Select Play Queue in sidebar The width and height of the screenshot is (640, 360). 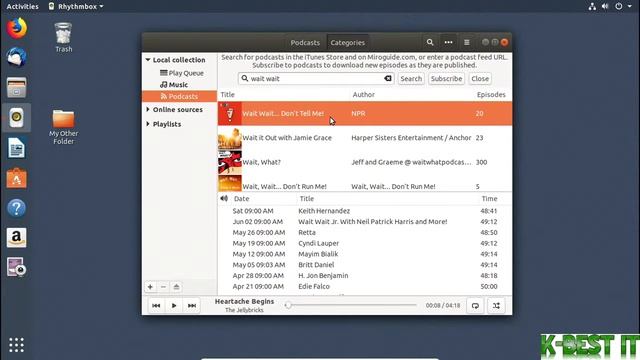coord(182,73)
